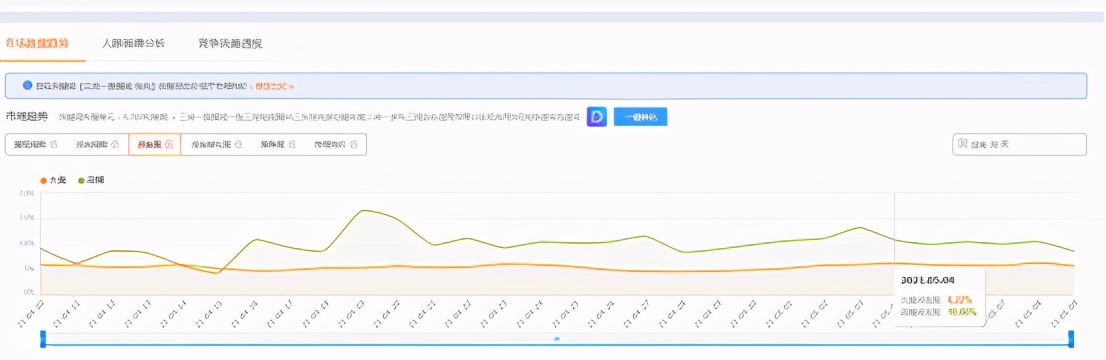Viewport: 1106px width, 360px height.
Task: Open the date range selector box
Action: (x=1019, y=144)
